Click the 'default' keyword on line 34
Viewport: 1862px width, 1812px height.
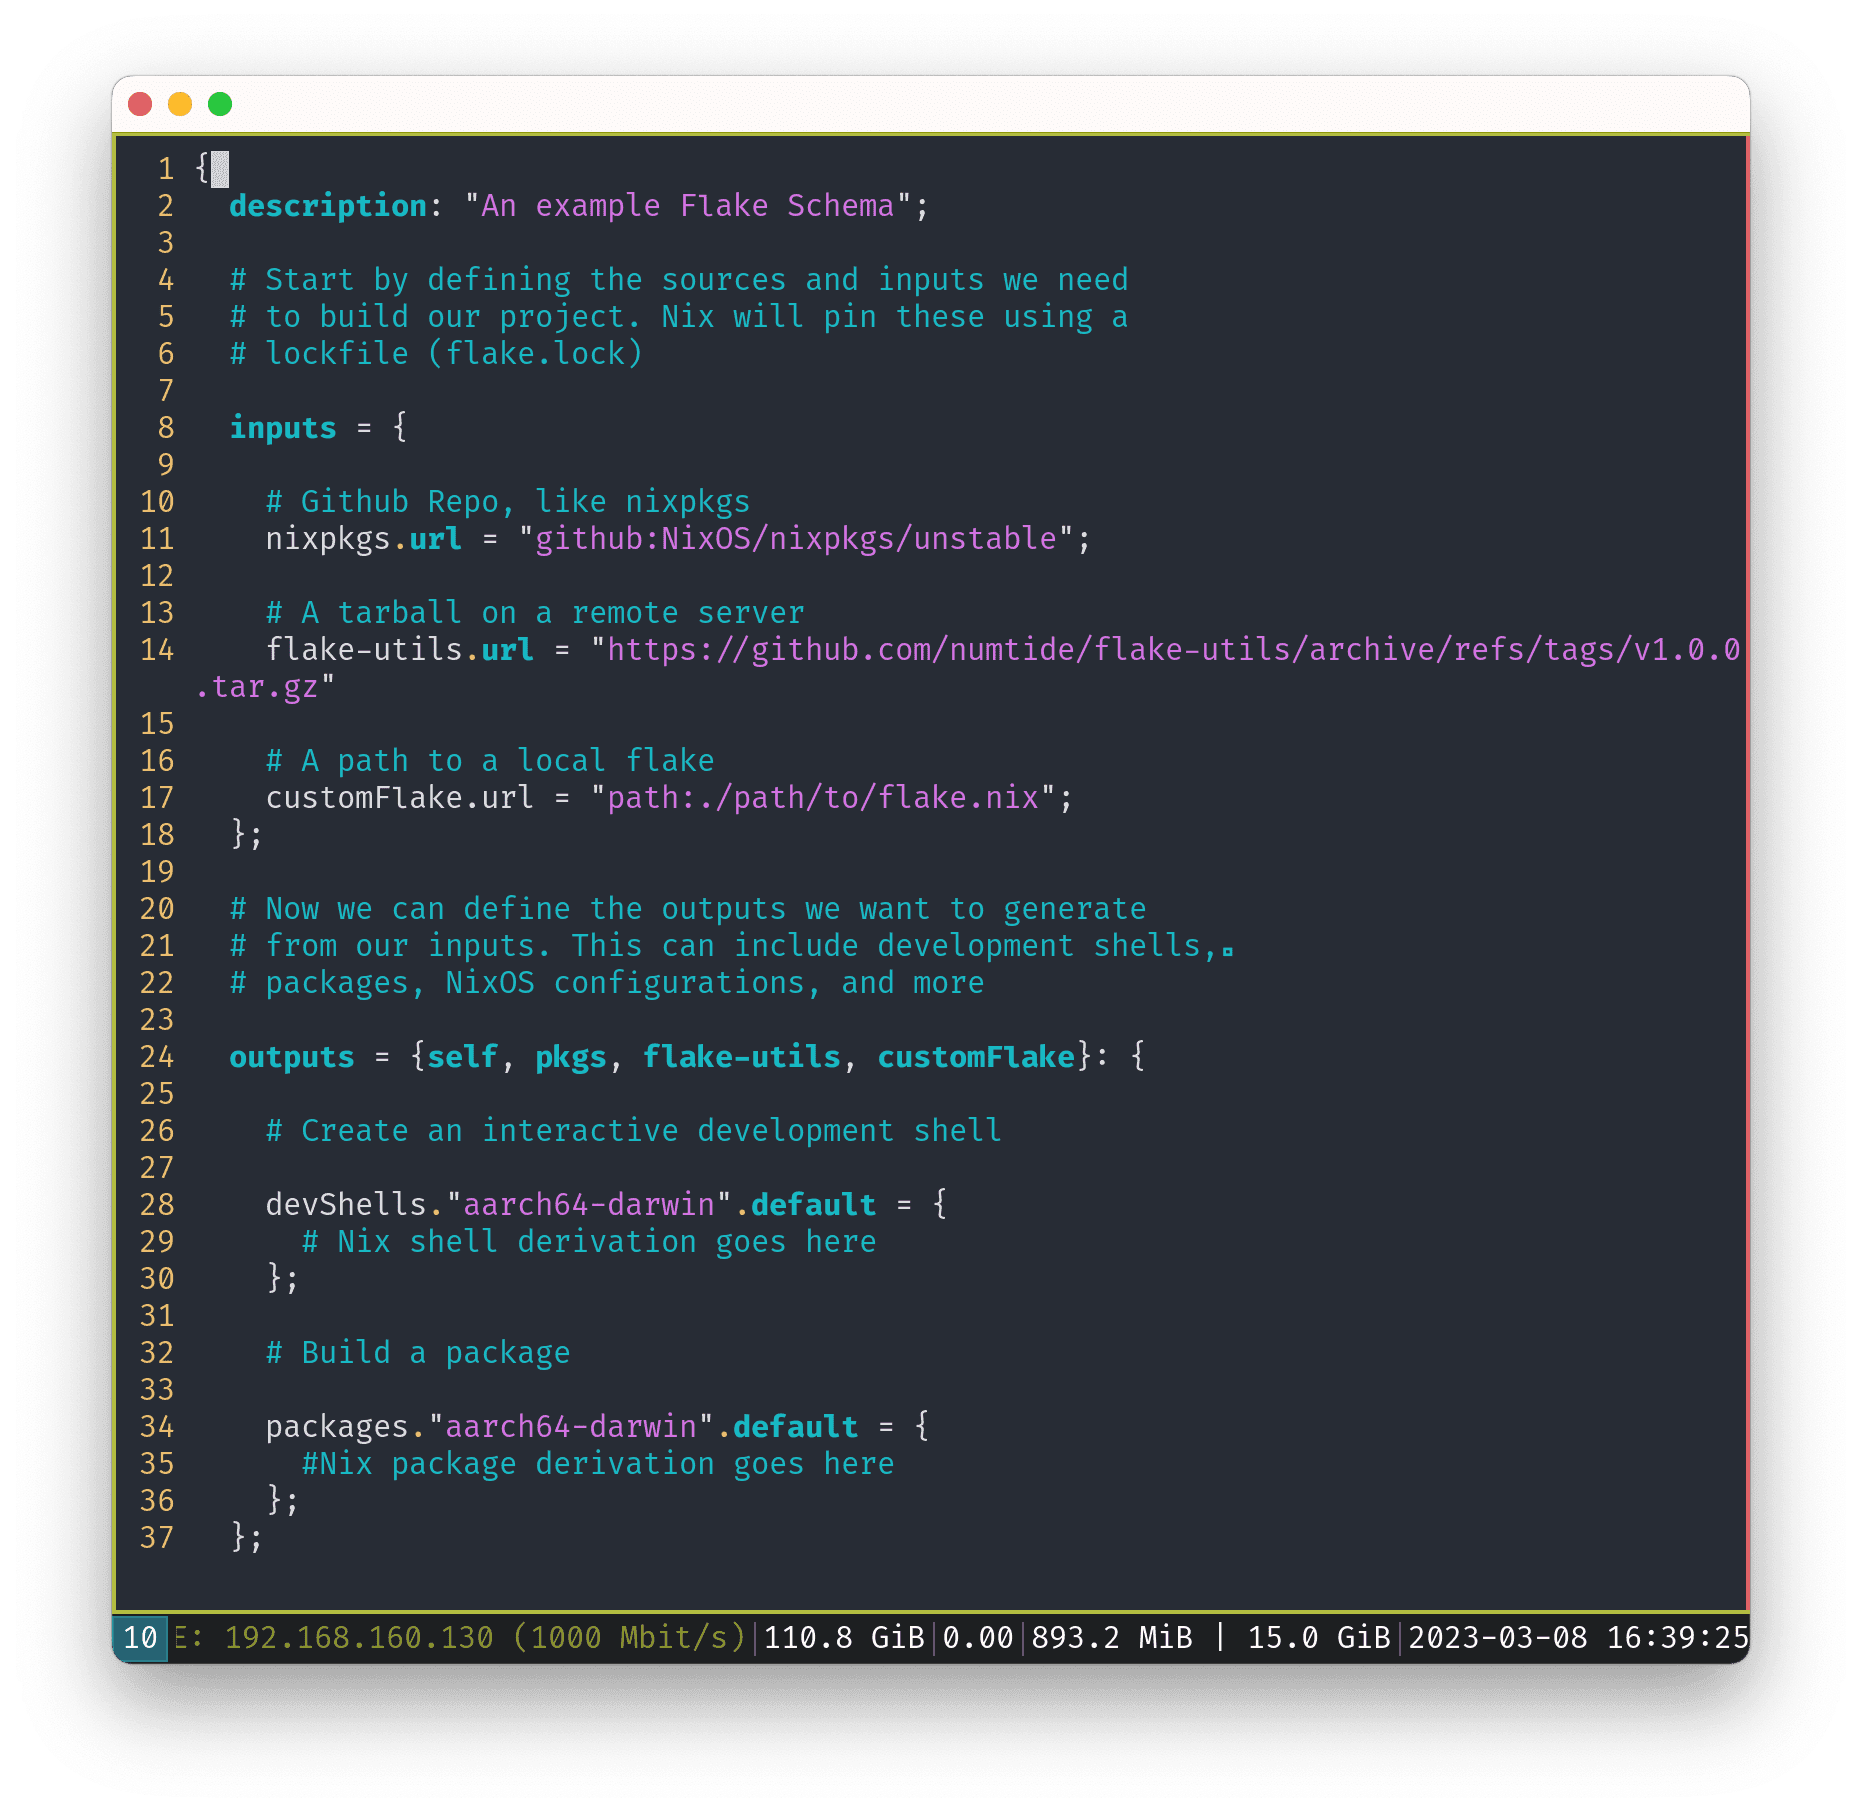tap(796, 1427)
